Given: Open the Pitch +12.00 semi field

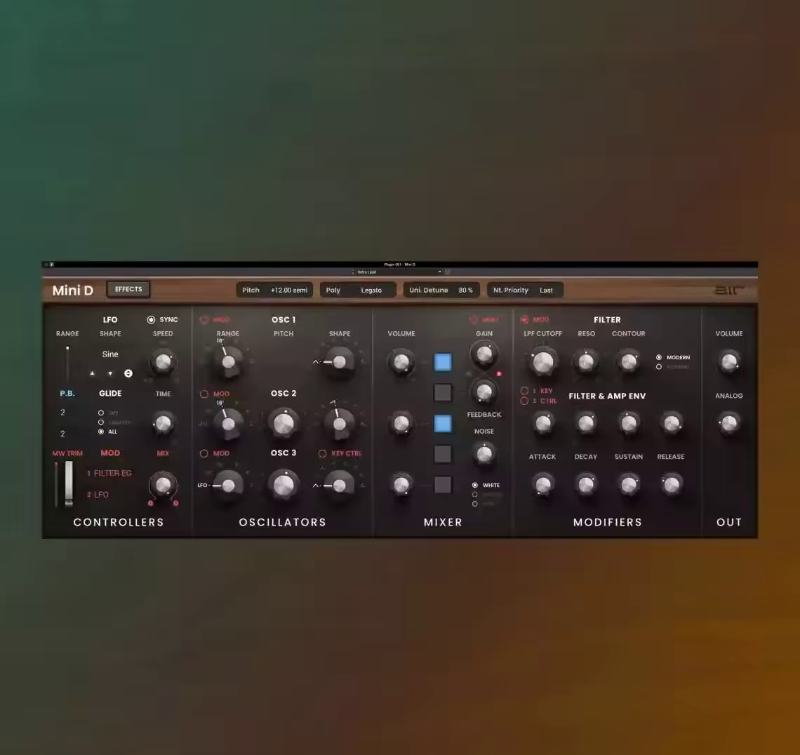Looking at the screenshot, I should (275, 290).
